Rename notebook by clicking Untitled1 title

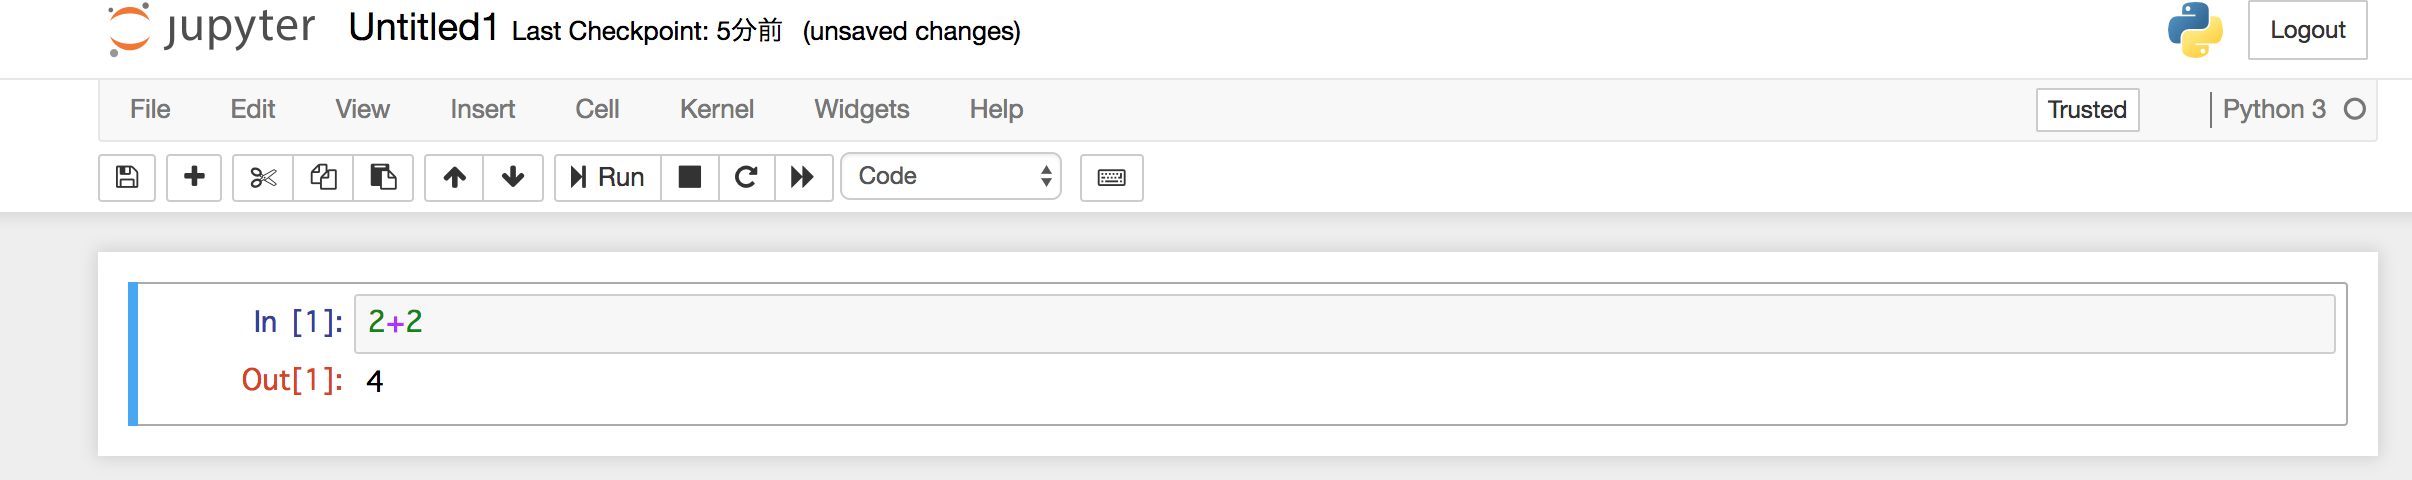pyautogui.click(x=424, y=28)
